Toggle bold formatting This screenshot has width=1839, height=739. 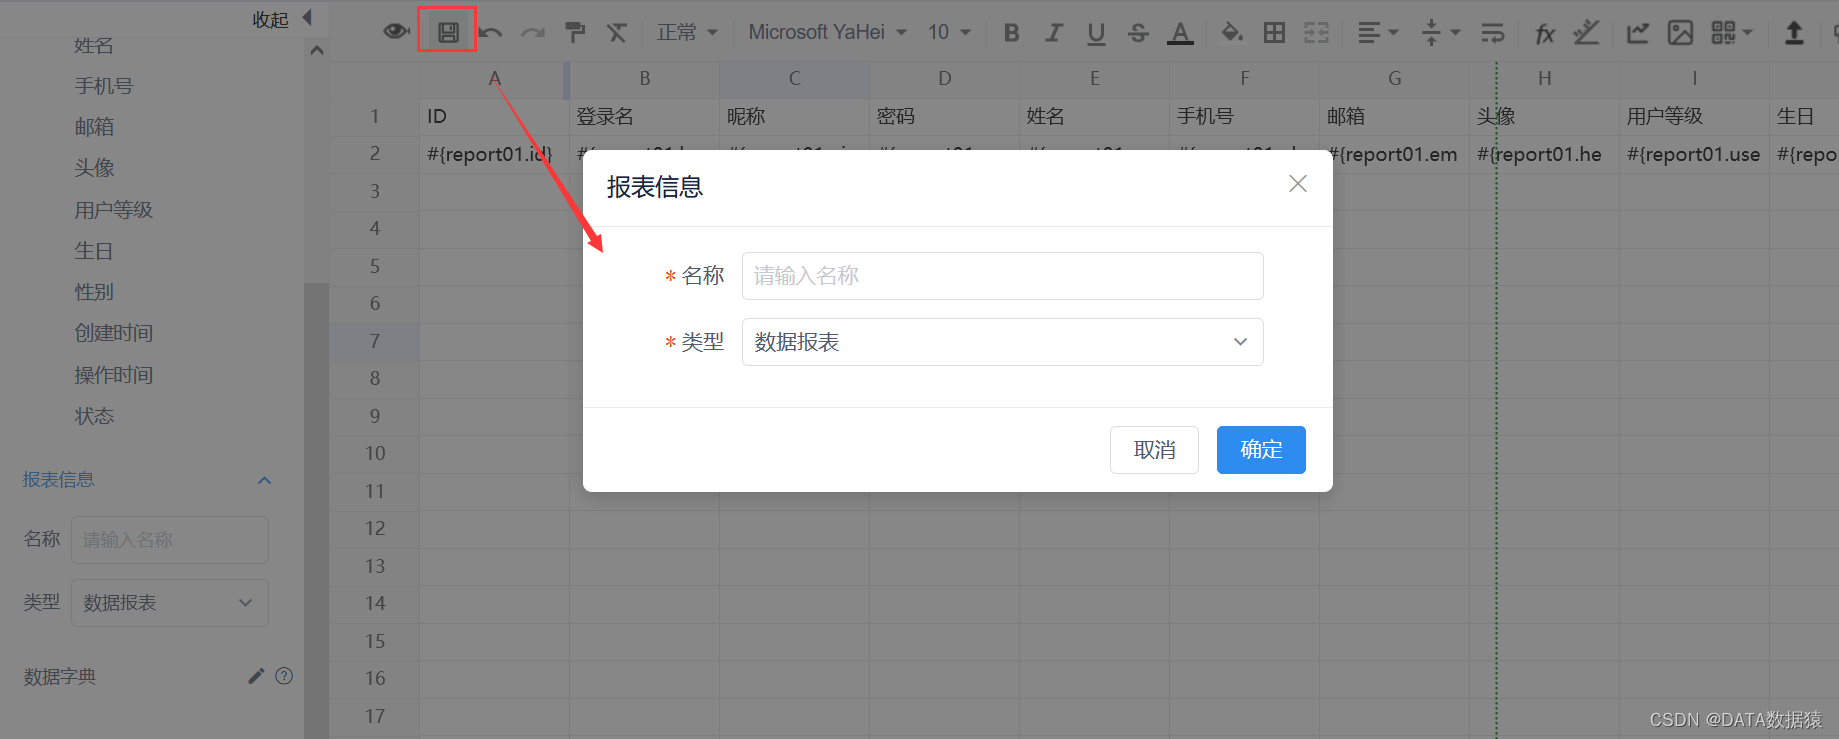pyautogui.click(x=1012, y=33)
